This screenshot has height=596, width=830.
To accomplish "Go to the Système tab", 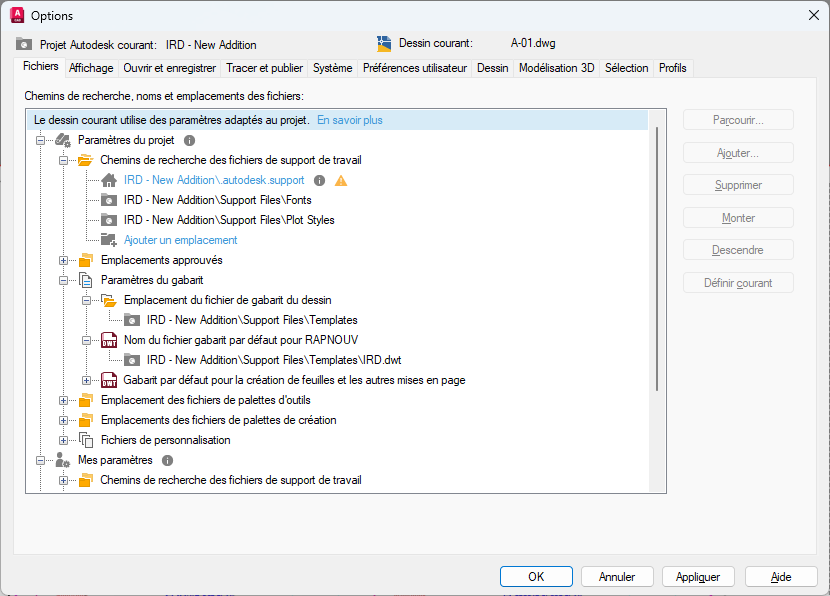I will [x=332, y=68].
